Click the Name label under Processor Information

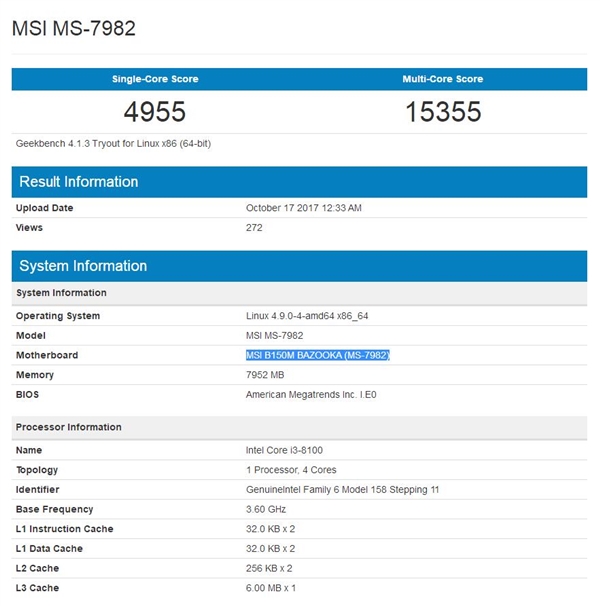coord(29,450)
